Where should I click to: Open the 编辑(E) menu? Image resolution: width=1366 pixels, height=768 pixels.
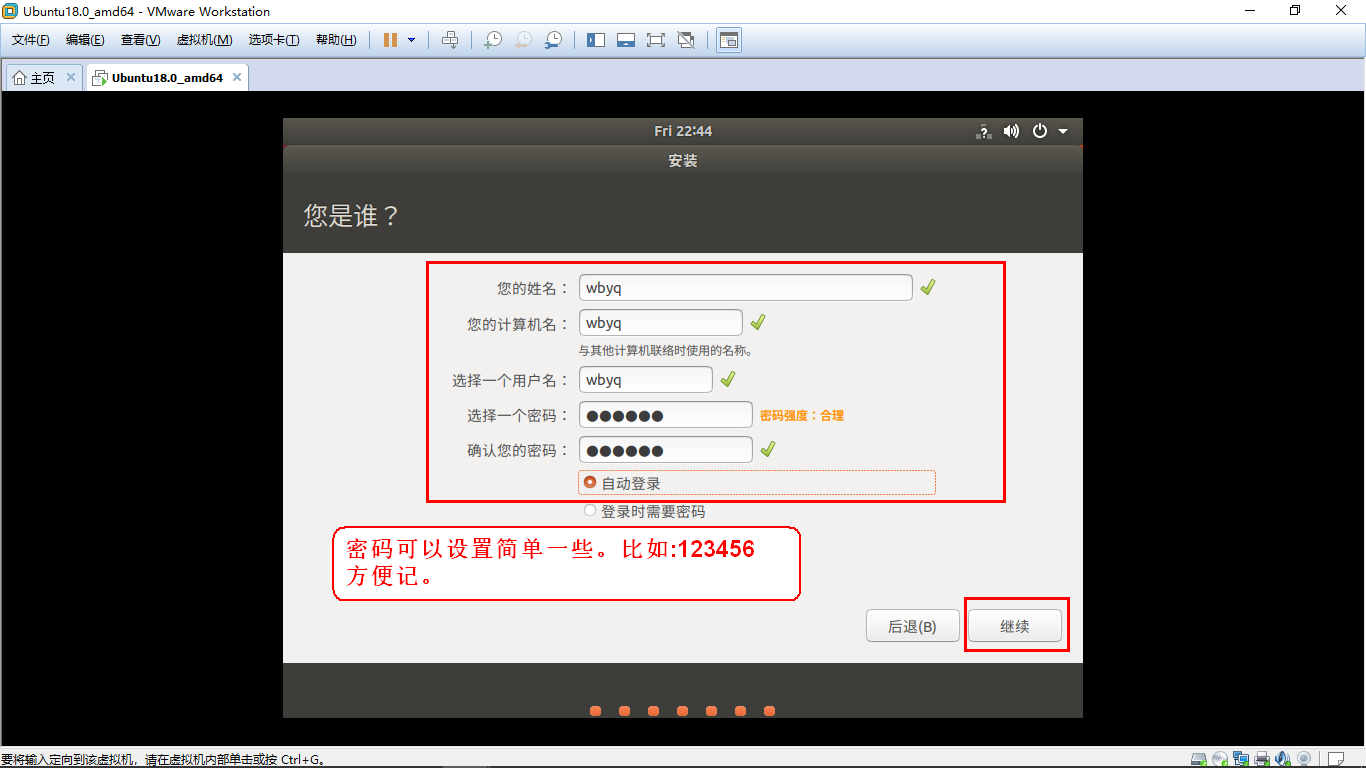(85, 40)
